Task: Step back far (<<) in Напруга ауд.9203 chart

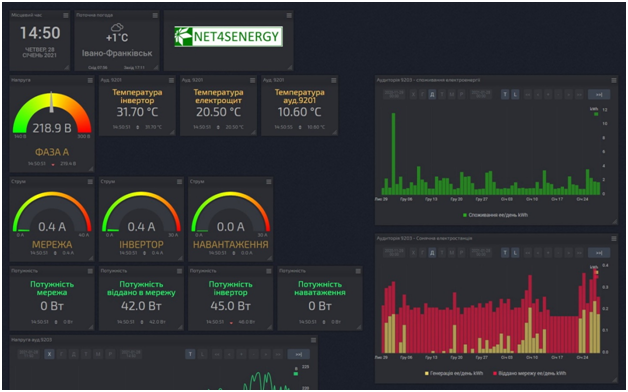Action: pyautogui.click(x=217, y=354)
